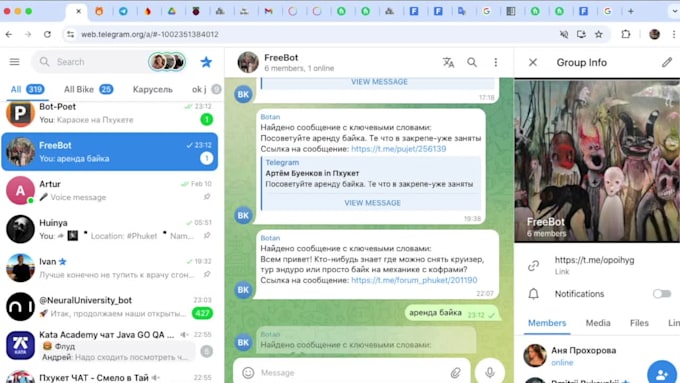Open the @NeuralUniversity_bot chat

click(110, 307)
